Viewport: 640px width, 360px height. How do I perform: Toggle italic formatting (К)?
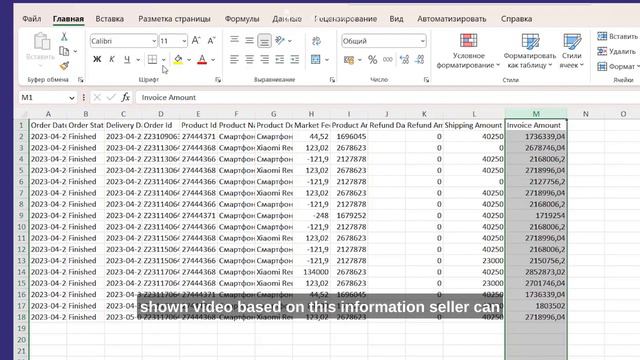111,60
